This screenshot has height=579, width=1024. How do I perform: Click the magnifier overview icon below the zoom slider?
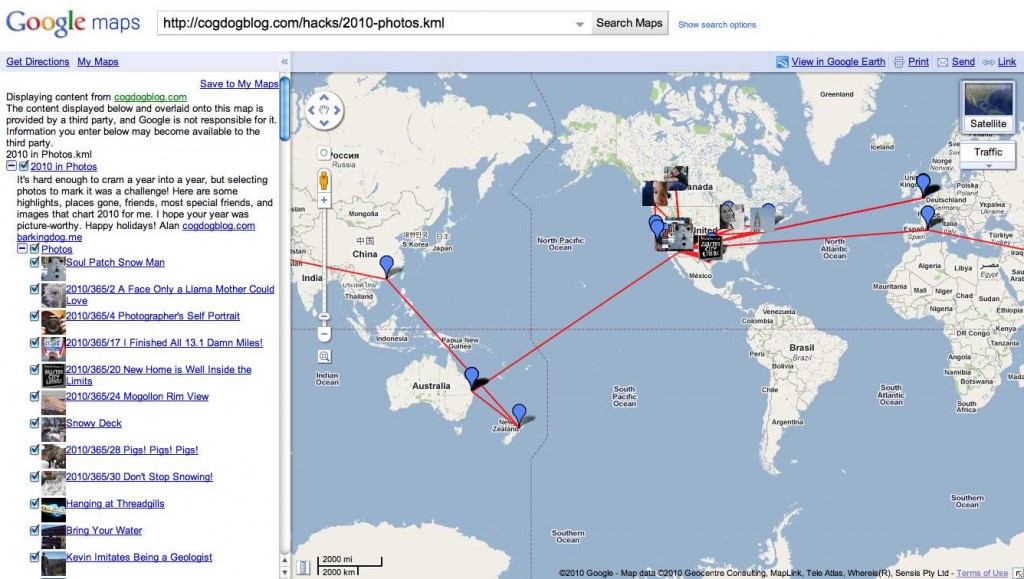pyautogui.click(x=324, y=357)
